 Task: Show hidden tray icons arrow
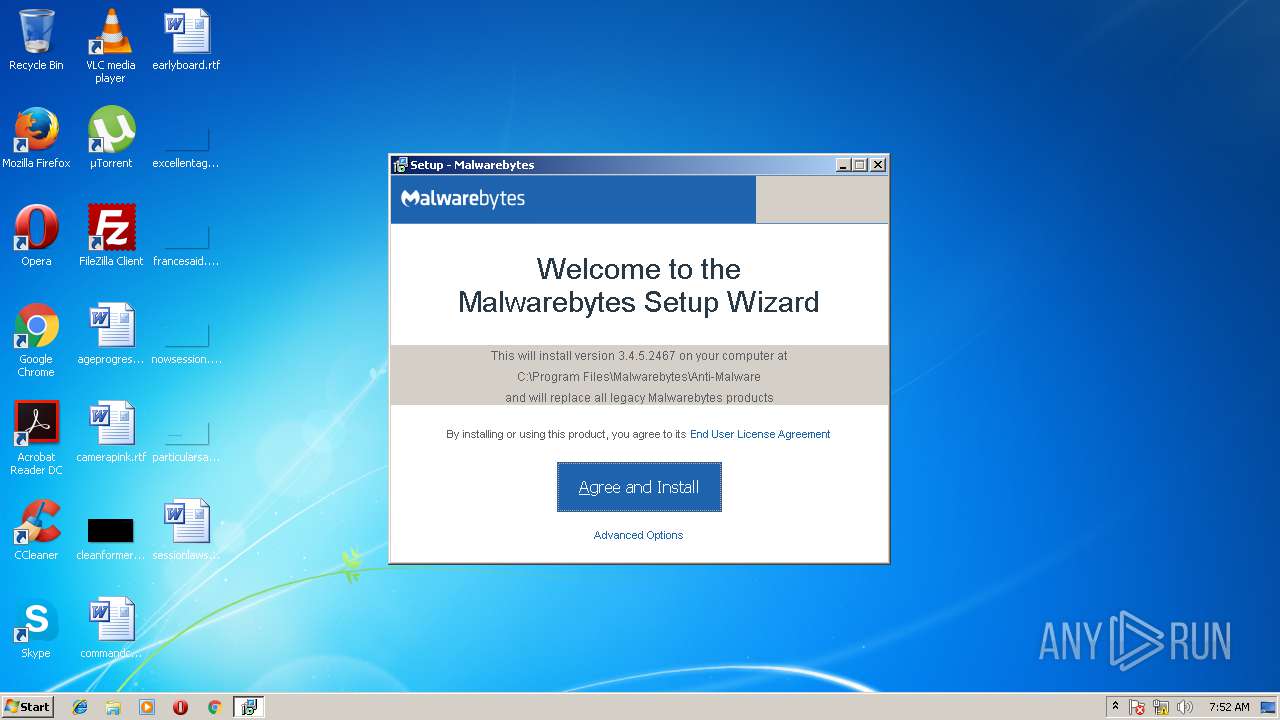pos(1115,707)
